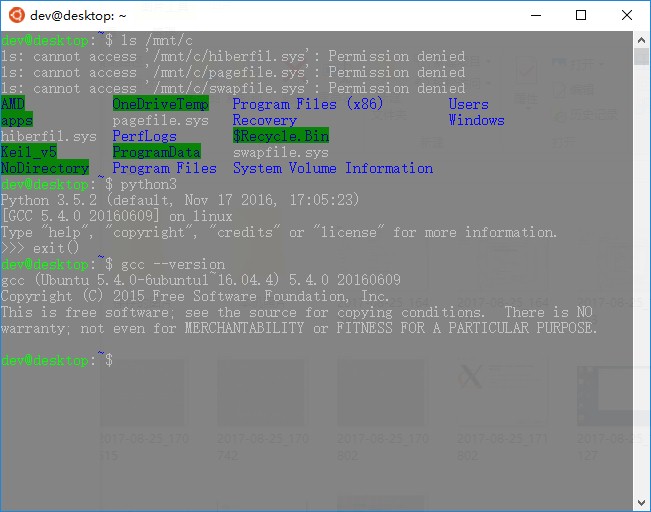Click the exit() line in the Python session
This screenshot has width=651, height=512.
(53, 248)
